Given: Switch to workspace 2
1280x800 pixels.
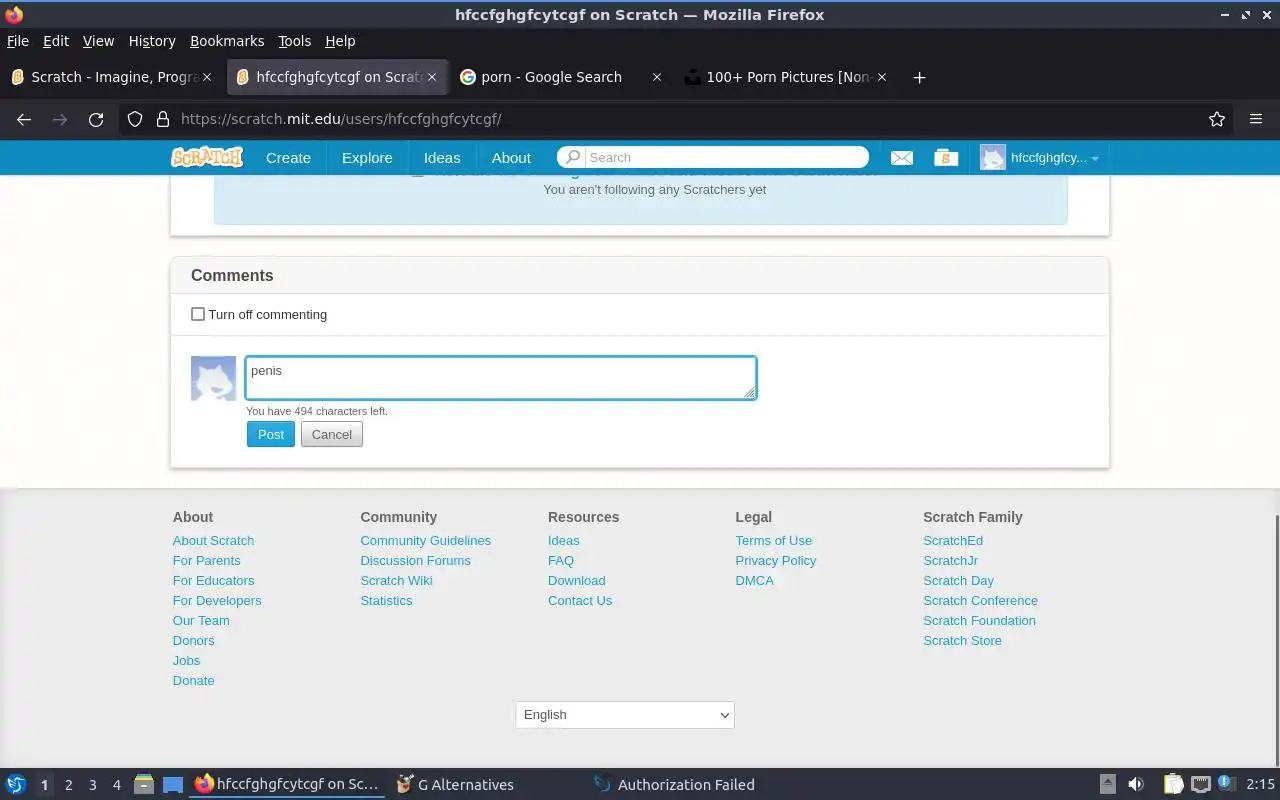Looking at the screenshot, I should 68,785.
